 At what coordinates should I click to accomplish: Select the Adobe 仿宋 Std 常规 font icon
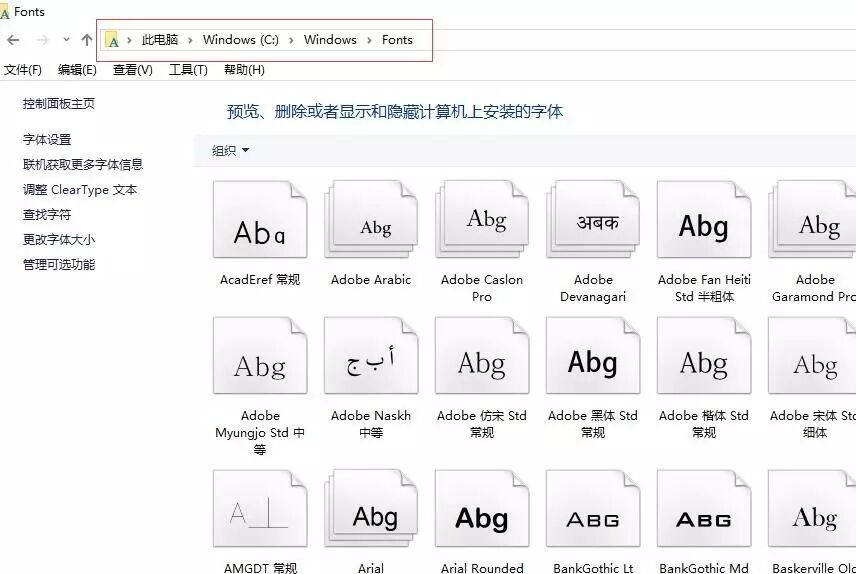[x=482, y=356]
